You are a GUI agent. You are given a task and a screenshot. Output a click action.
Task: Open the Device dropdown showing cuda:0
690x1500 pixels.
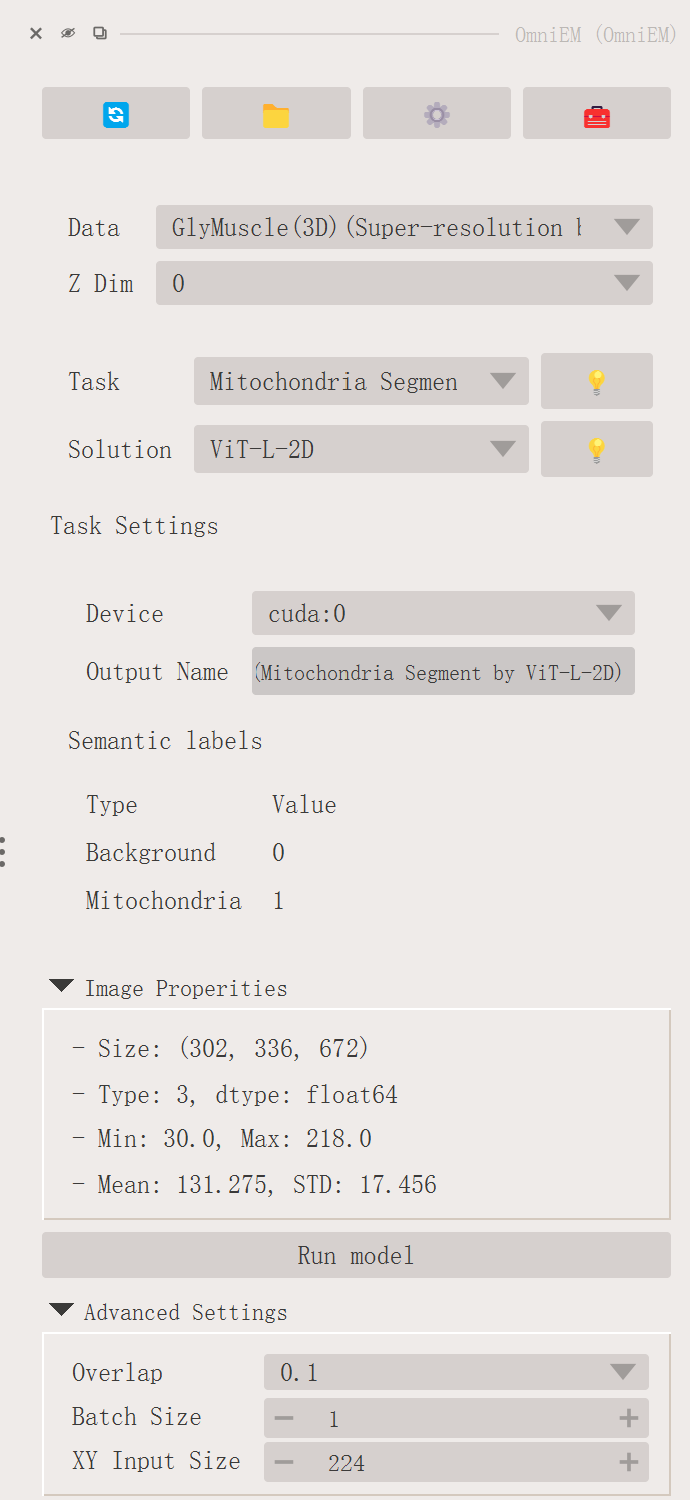443,613
